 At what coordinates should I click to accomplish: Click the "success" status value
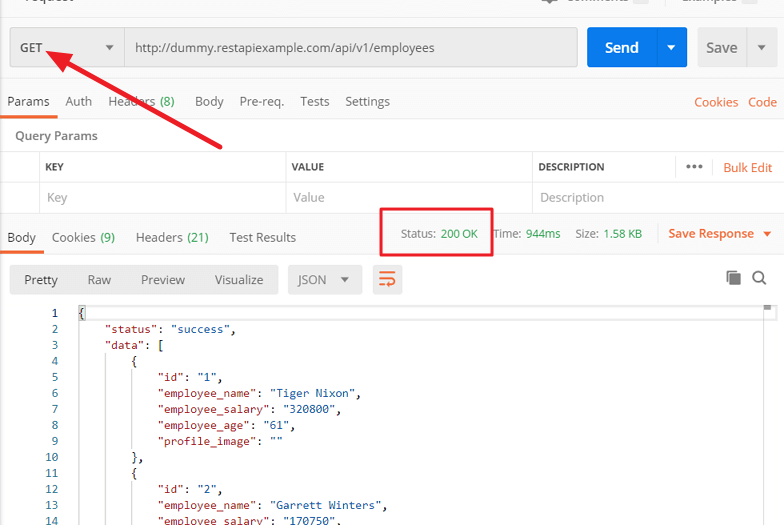click(200, 330)
